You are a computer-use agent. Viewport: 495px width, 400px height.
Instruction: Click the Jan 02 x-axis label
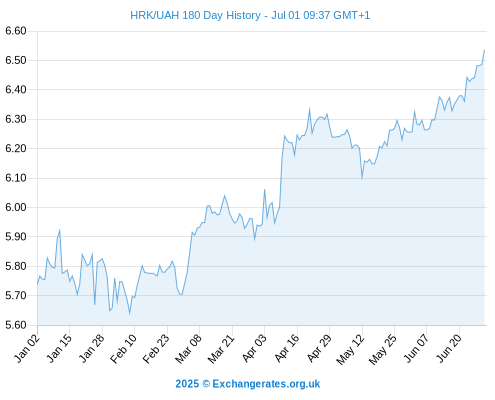27,348
